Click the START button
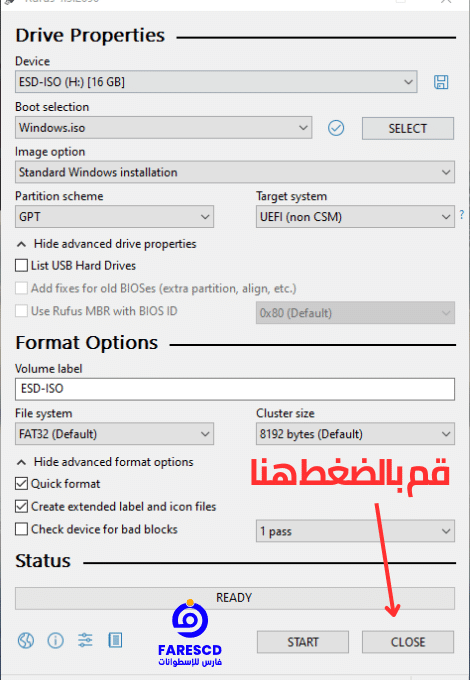The width and height of the screenshot is (470, 680). point(303,642)
